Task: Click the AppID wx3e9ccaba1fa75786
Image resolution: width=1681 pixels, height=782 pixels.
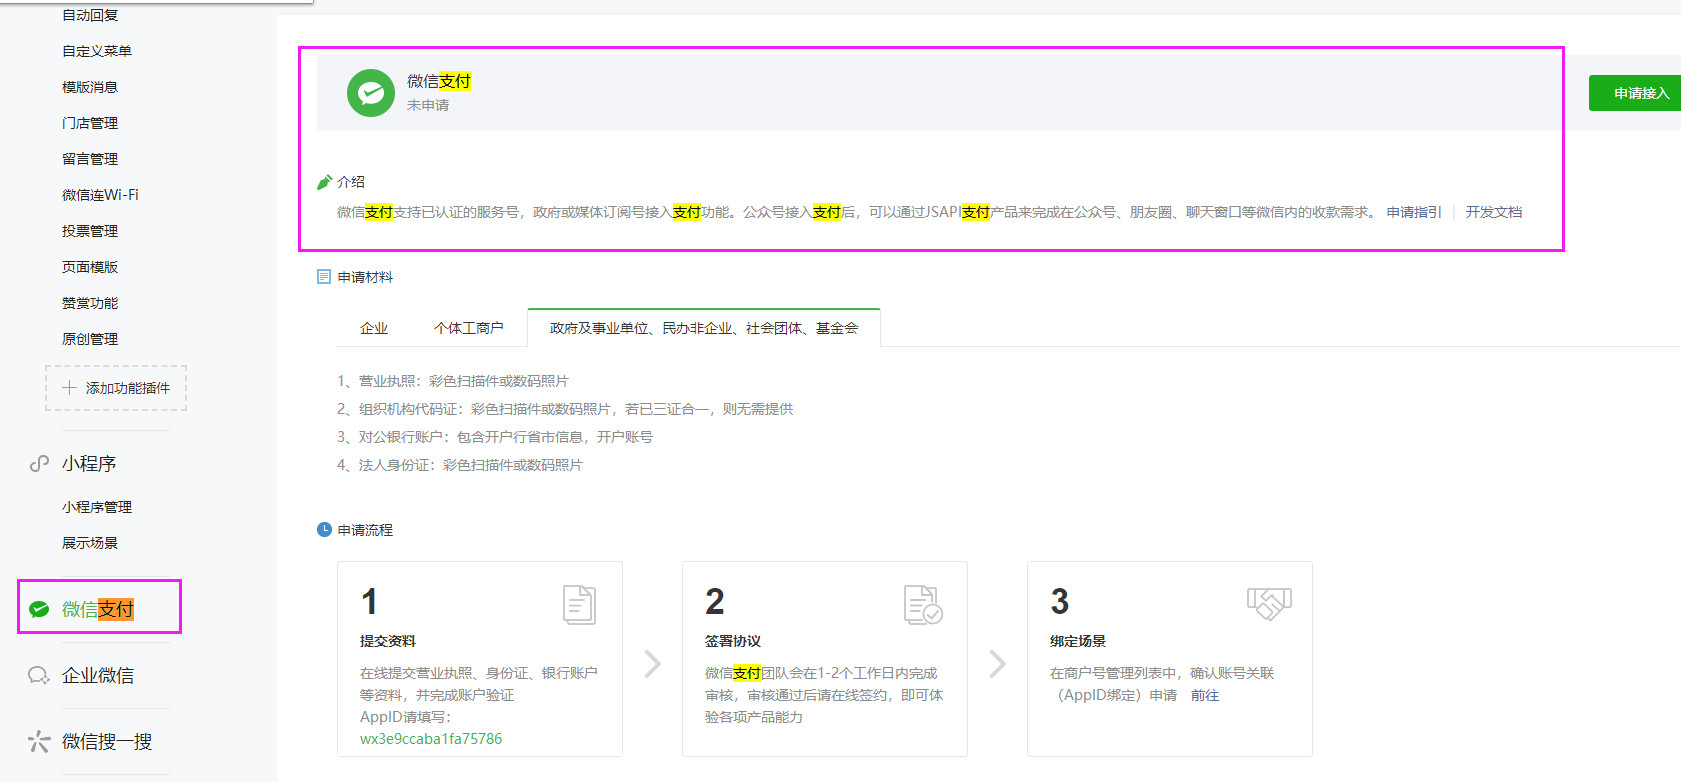Action: (x=431, y=739)
